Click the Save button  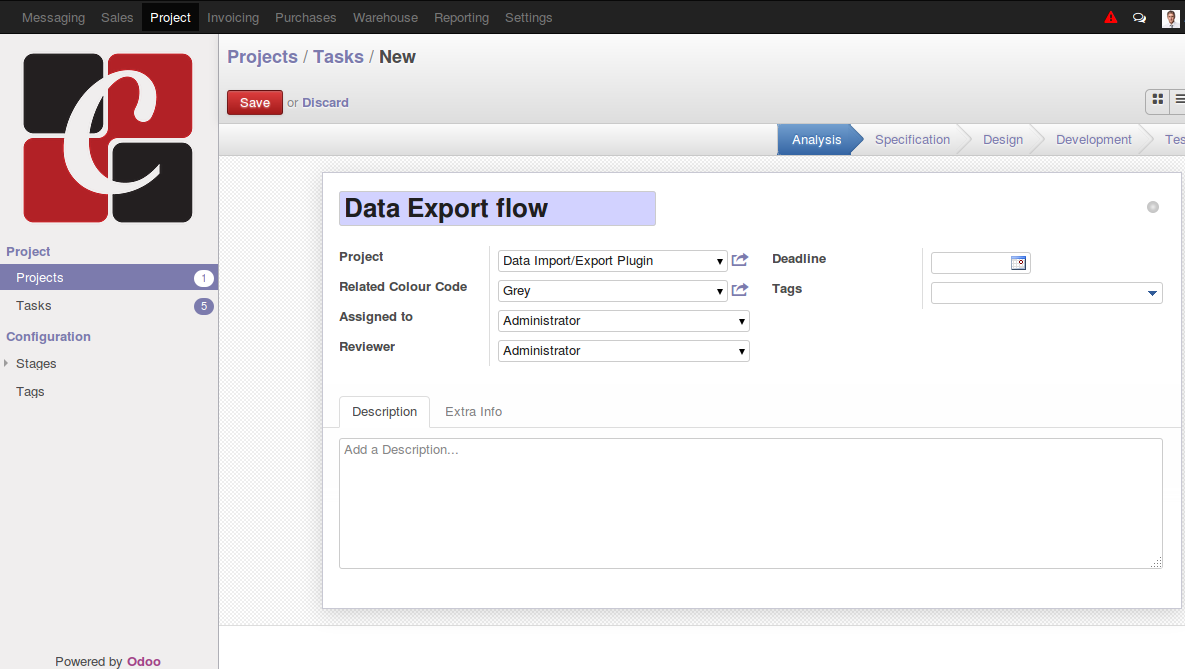pyautogui.click(x=255, y=103)
